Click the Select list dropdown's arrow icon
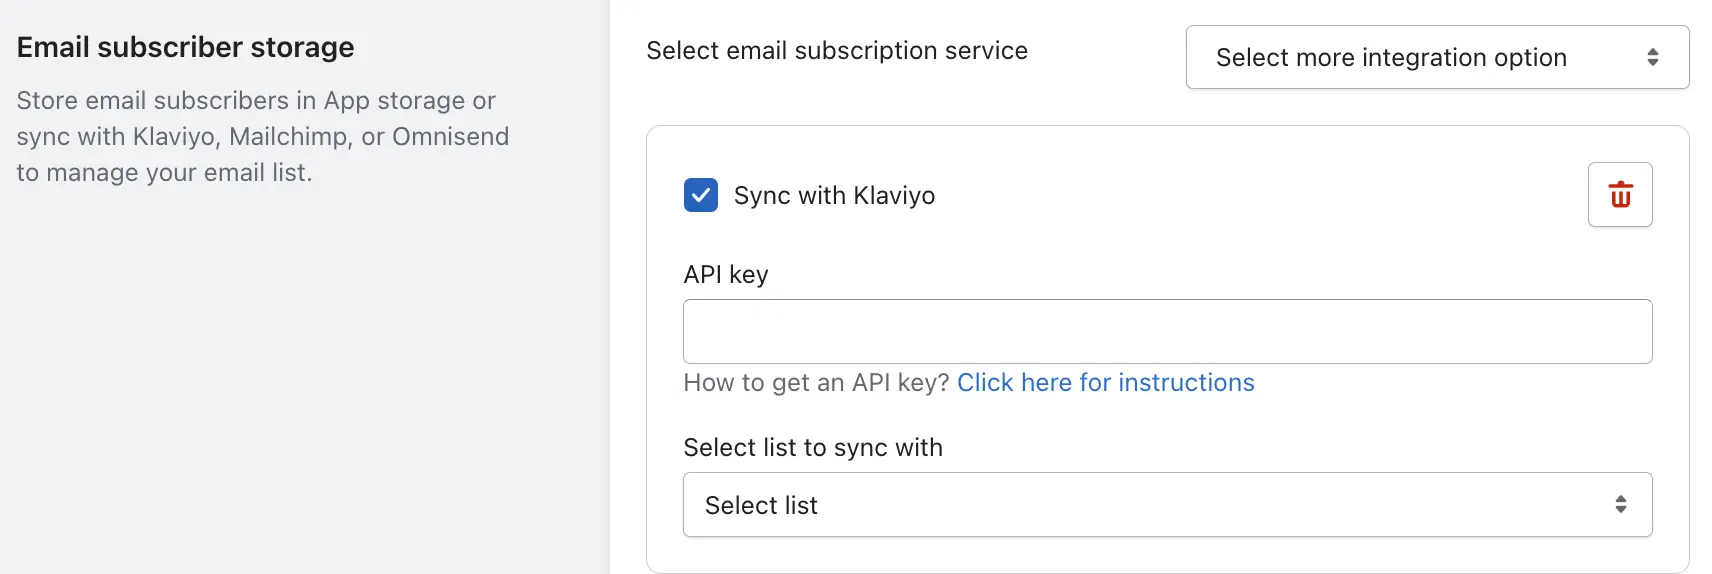 [x=1620, y=505]
